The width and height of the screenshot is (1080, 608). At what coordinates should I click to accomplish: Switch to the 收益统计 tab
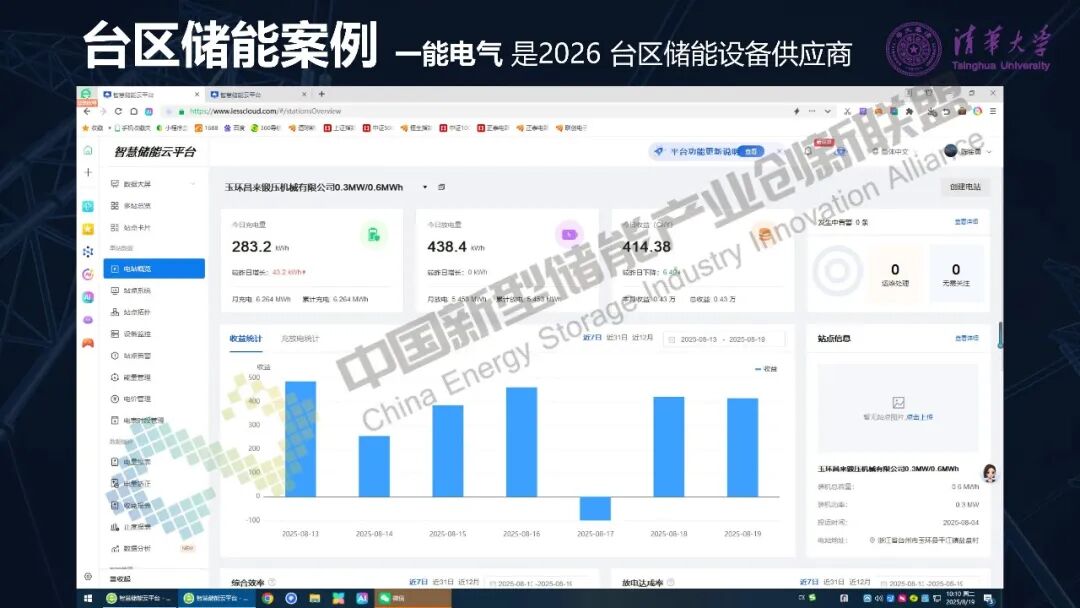(x=246, y=338)
